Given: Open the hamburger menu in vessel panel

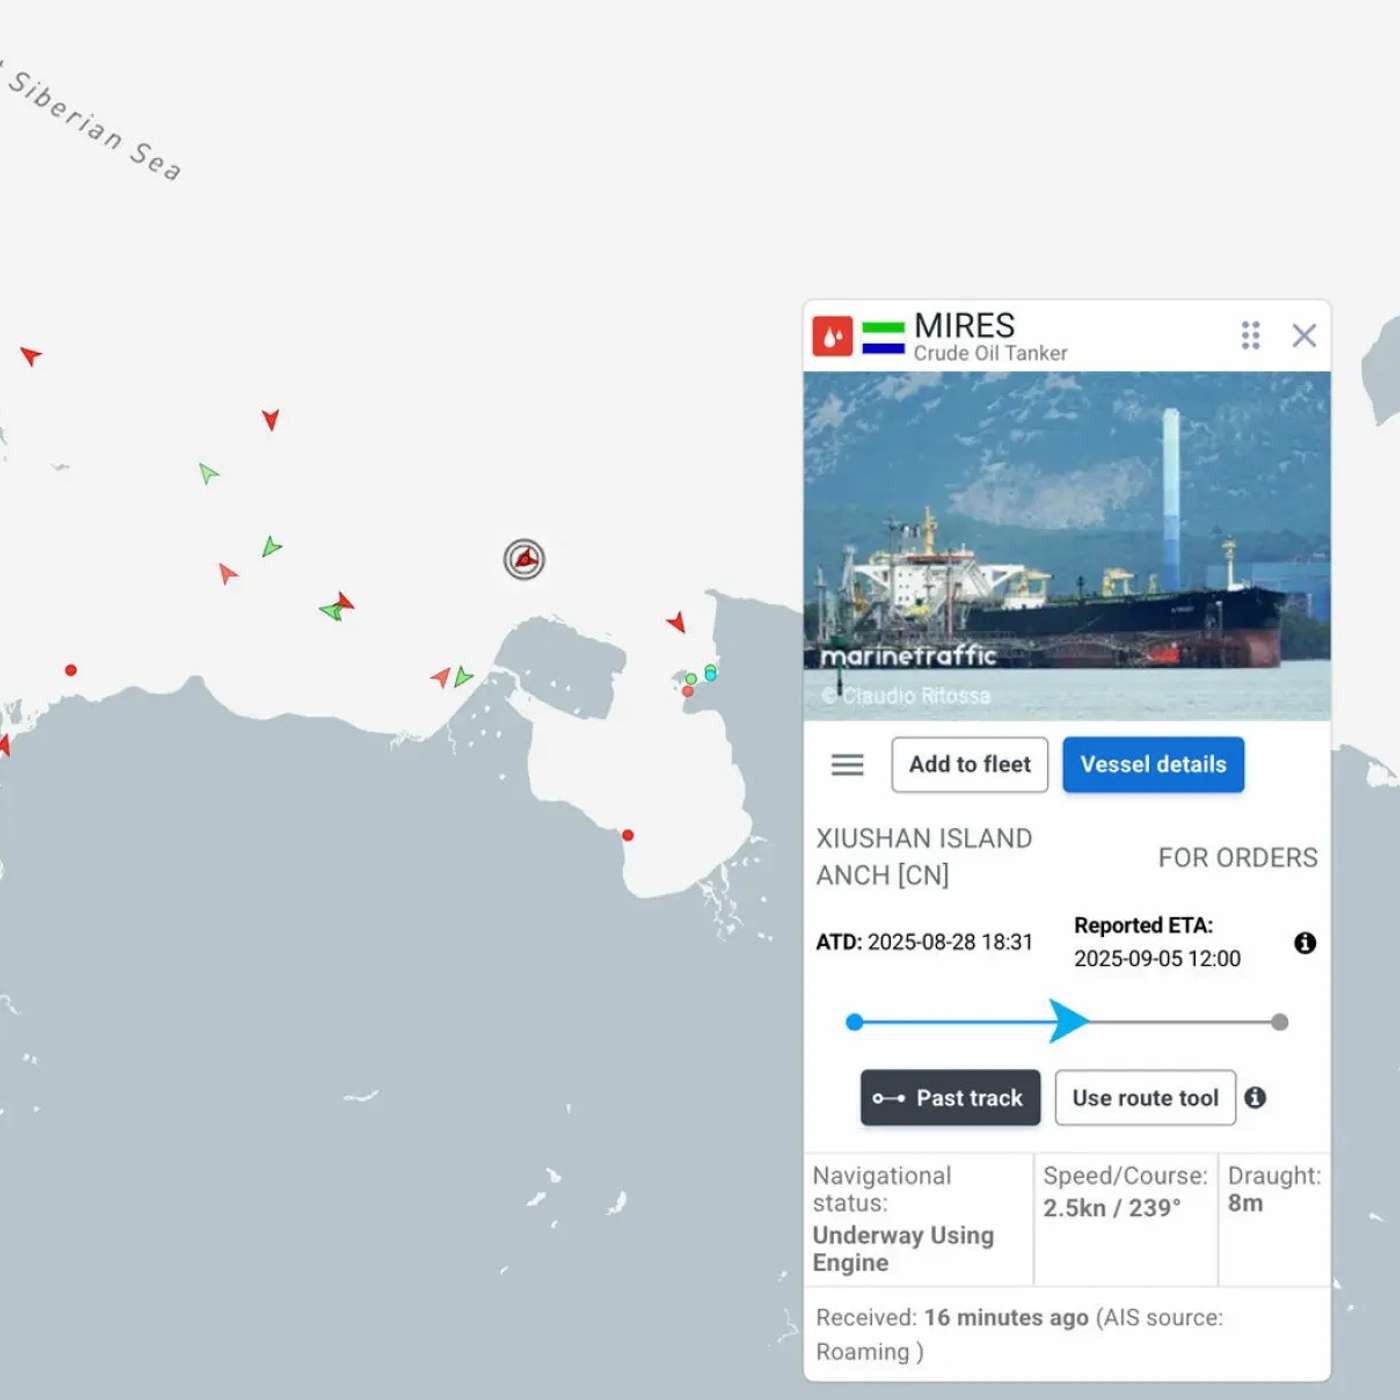Looking at the screenshot, I should (x=847, y=765).
